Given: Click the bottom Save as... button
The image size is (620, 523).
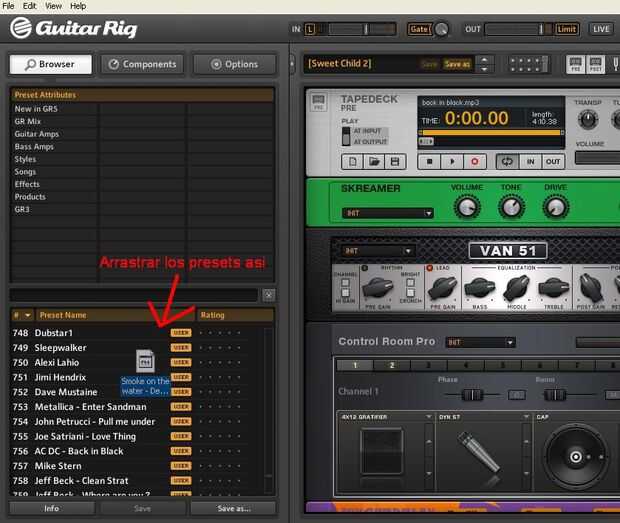Looking at the screenshot, I should (234, 508).
